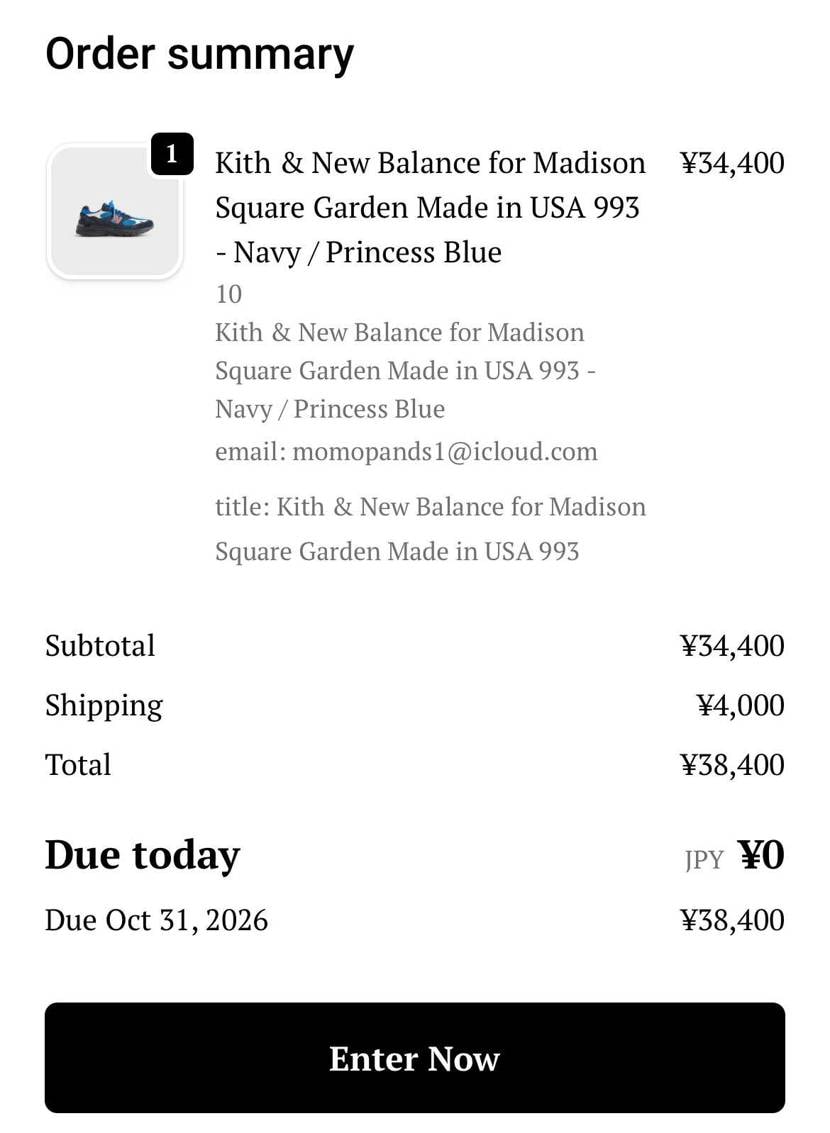Click the JPY currency code
Screen dimensions: 830x1133
point(704,860)
